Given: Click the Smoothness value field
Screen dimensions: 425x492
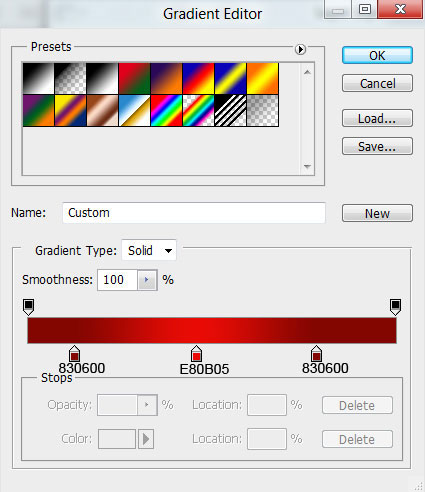Looking at the screenshot, I should coord(117,280).
